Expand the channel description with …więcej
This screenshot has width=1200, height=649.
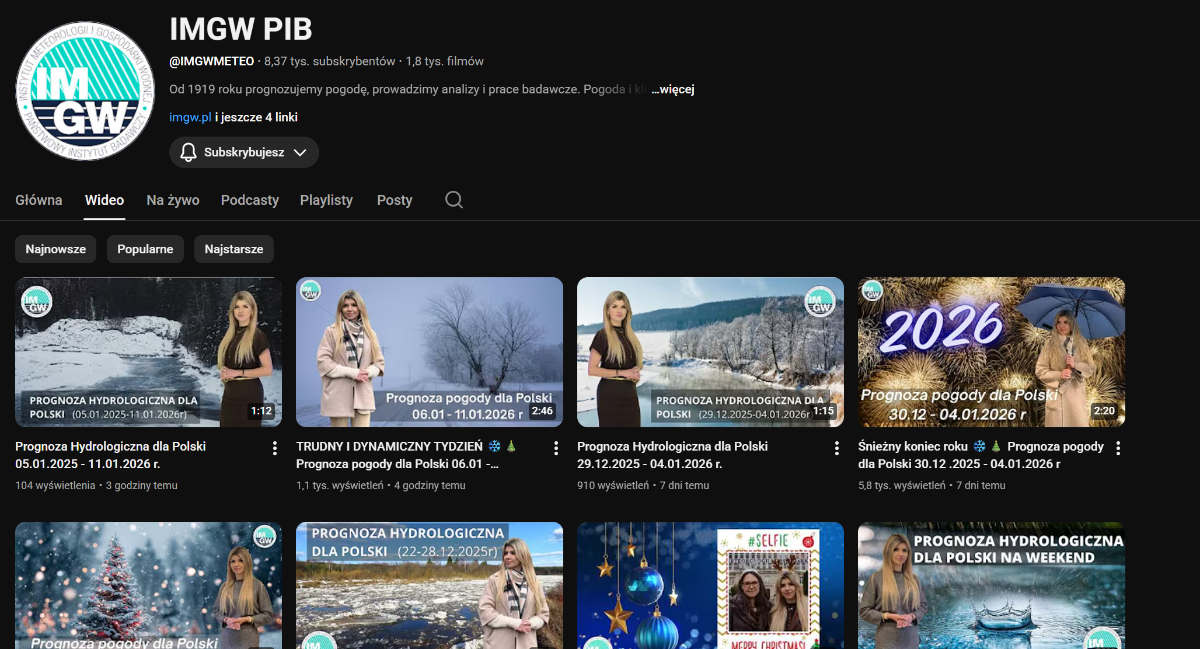click(673, 89)
